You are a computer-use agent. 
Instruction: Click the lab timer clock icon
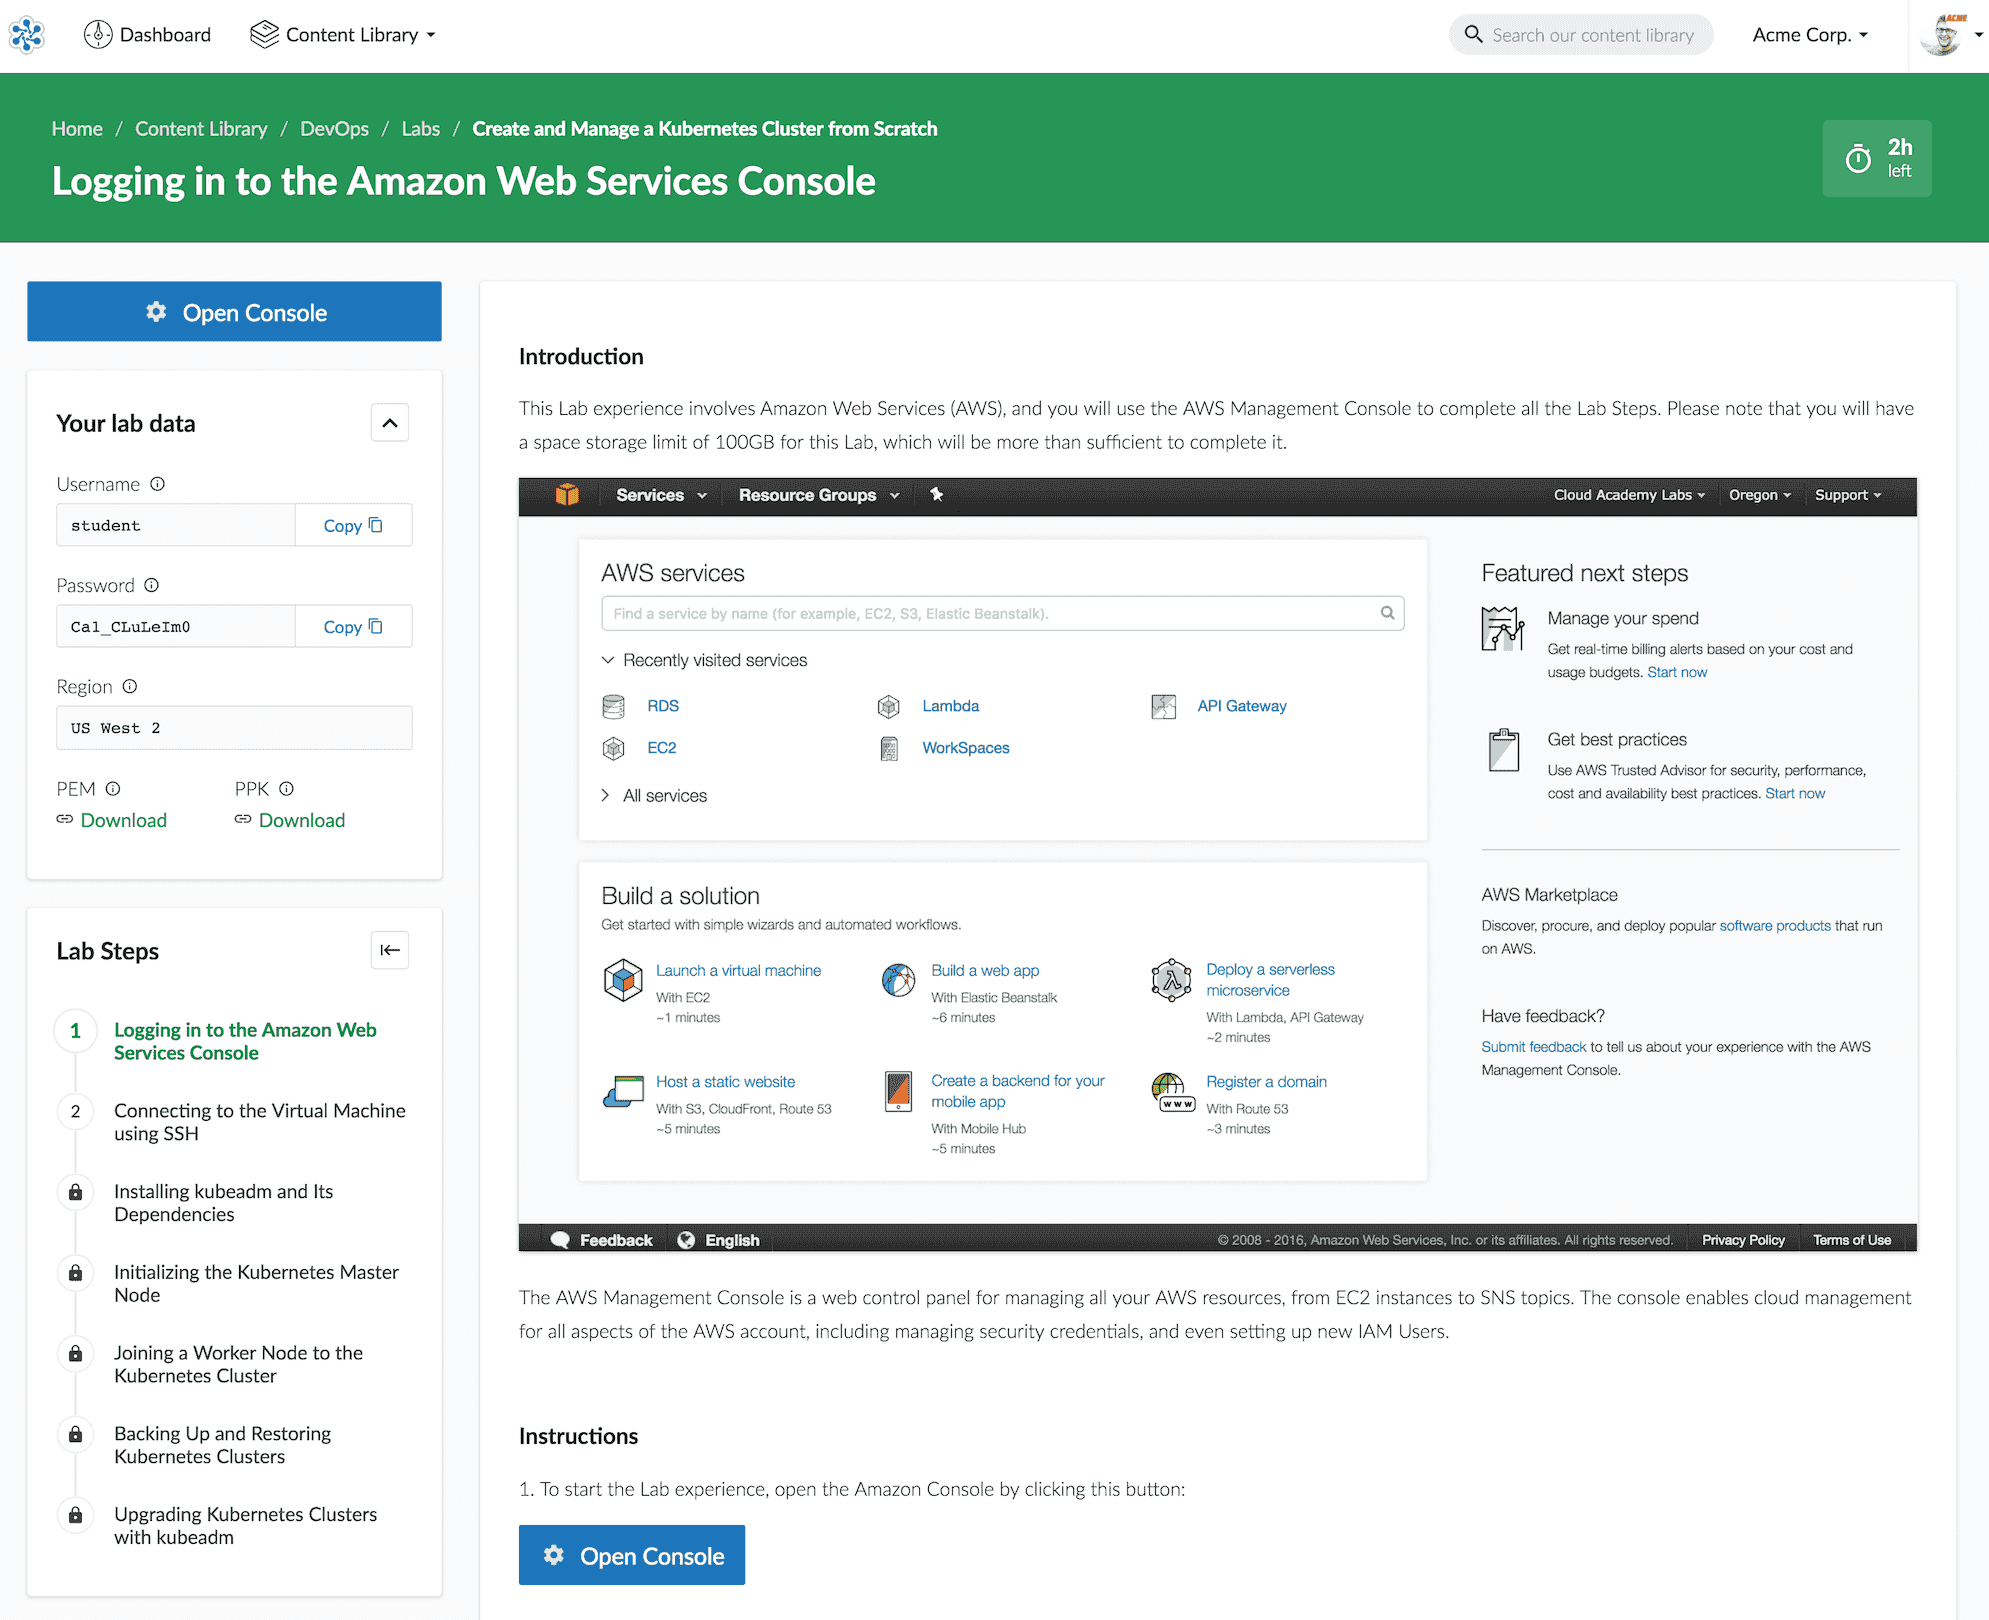(x=1858, y=159)
